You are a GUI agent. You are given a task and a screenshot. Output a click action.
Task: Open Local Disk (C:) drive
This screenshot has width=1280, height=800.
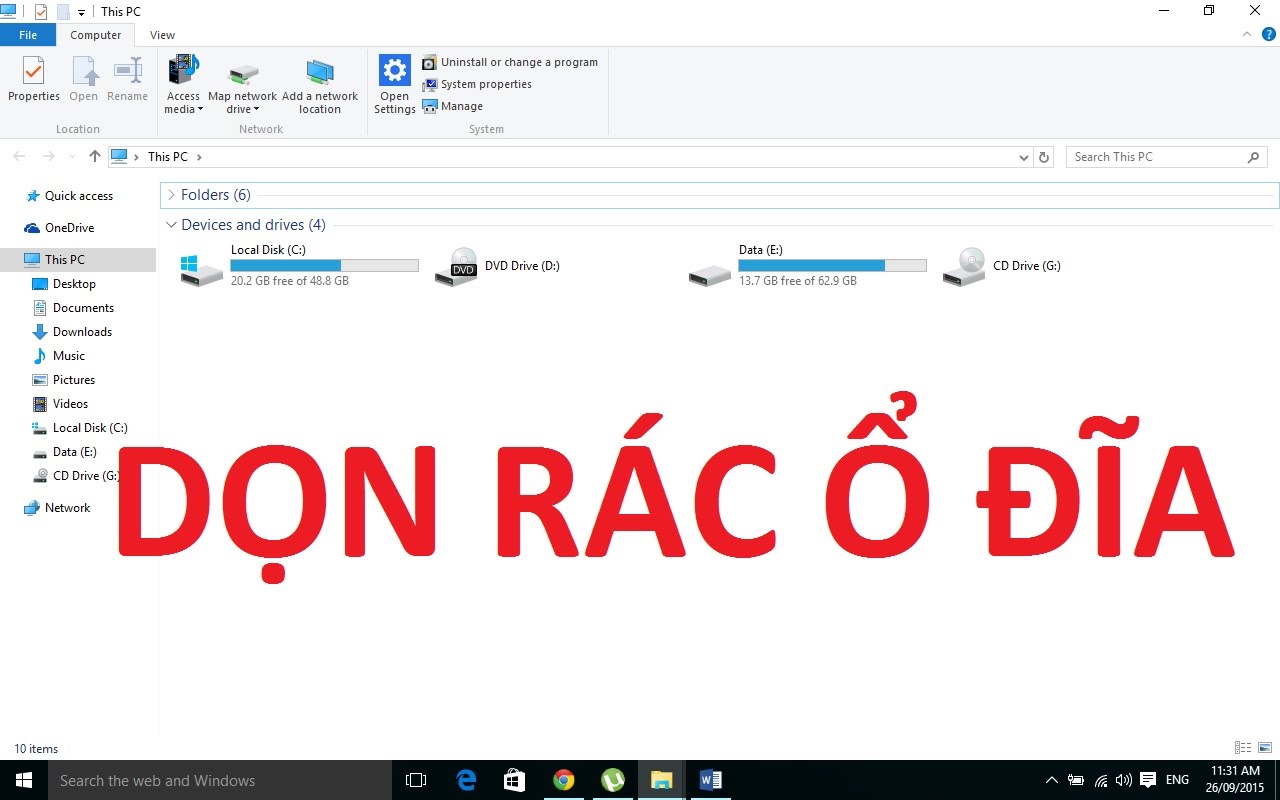[x=269, y=250]
